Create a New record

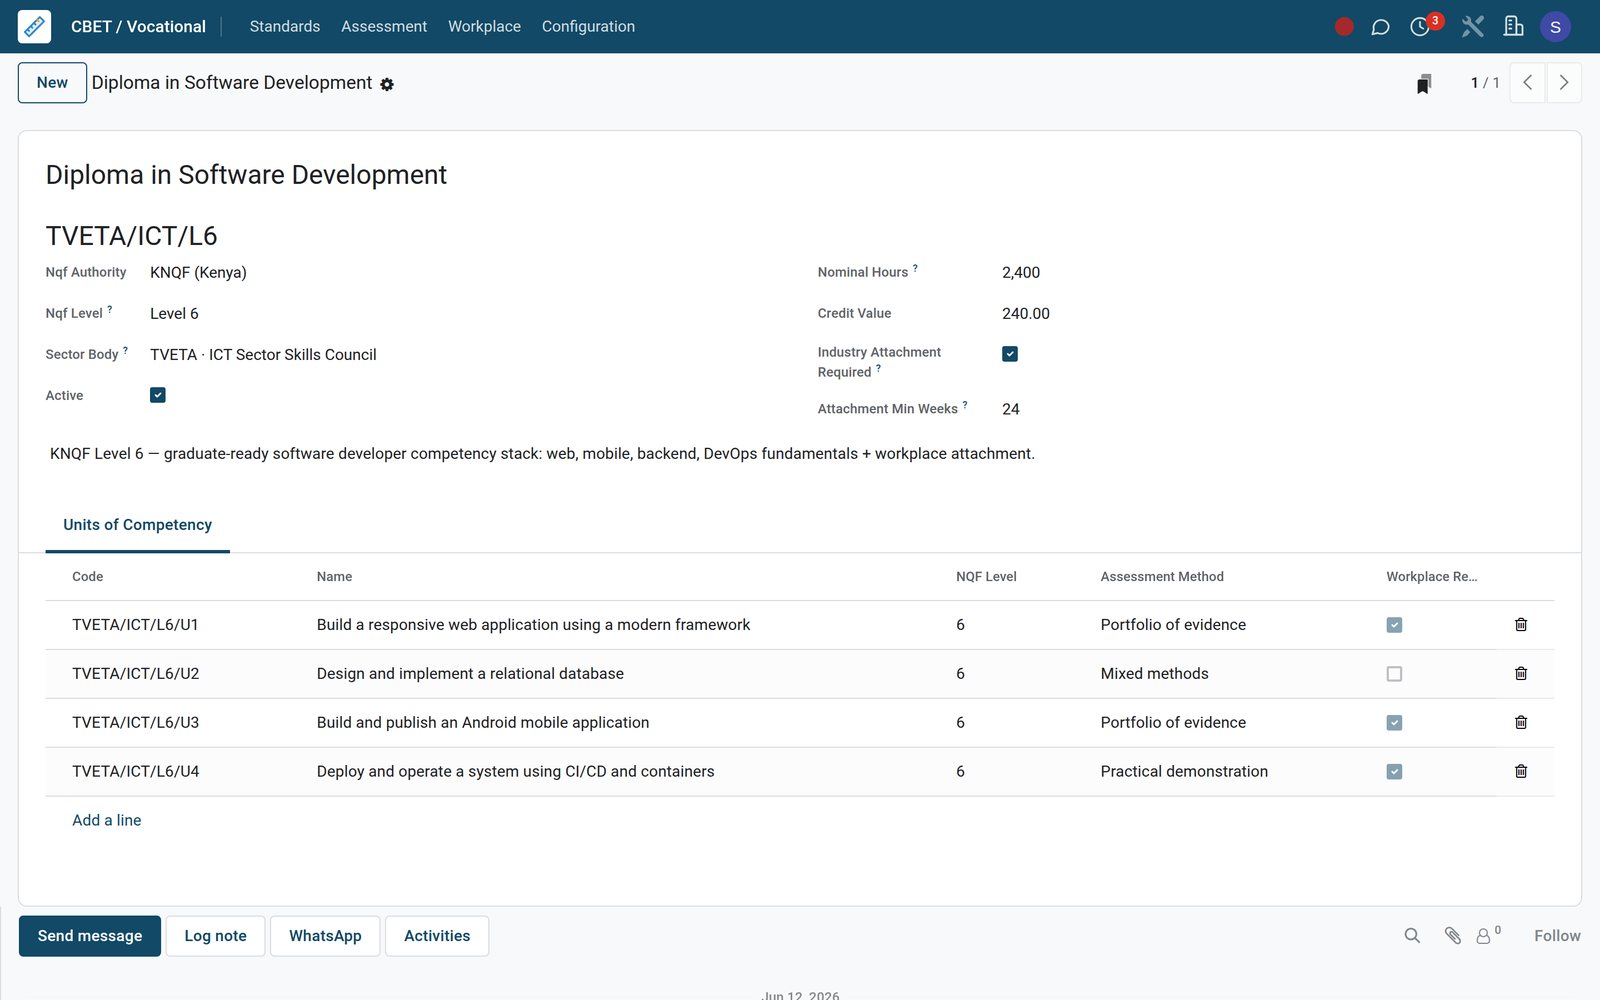click(x=52, y=83)
